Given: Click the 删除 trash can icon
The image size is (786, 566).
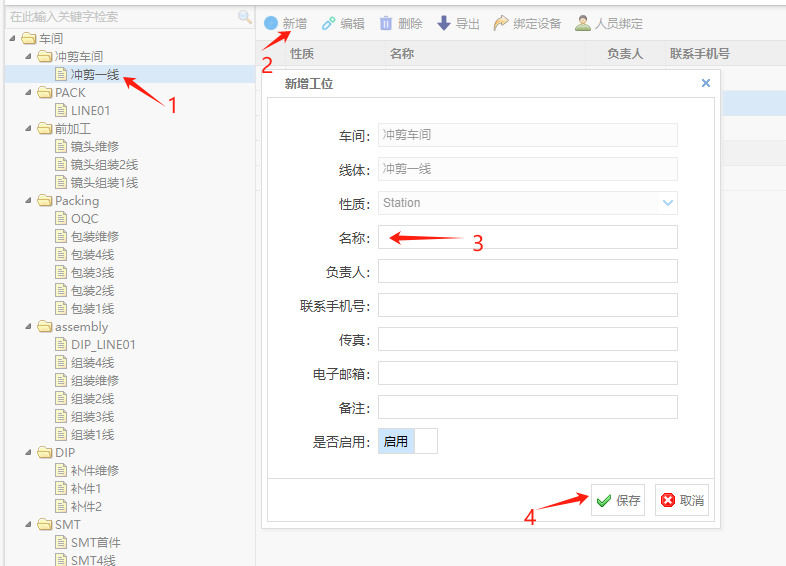Looking at the screenshot, I should coord(386,23).
